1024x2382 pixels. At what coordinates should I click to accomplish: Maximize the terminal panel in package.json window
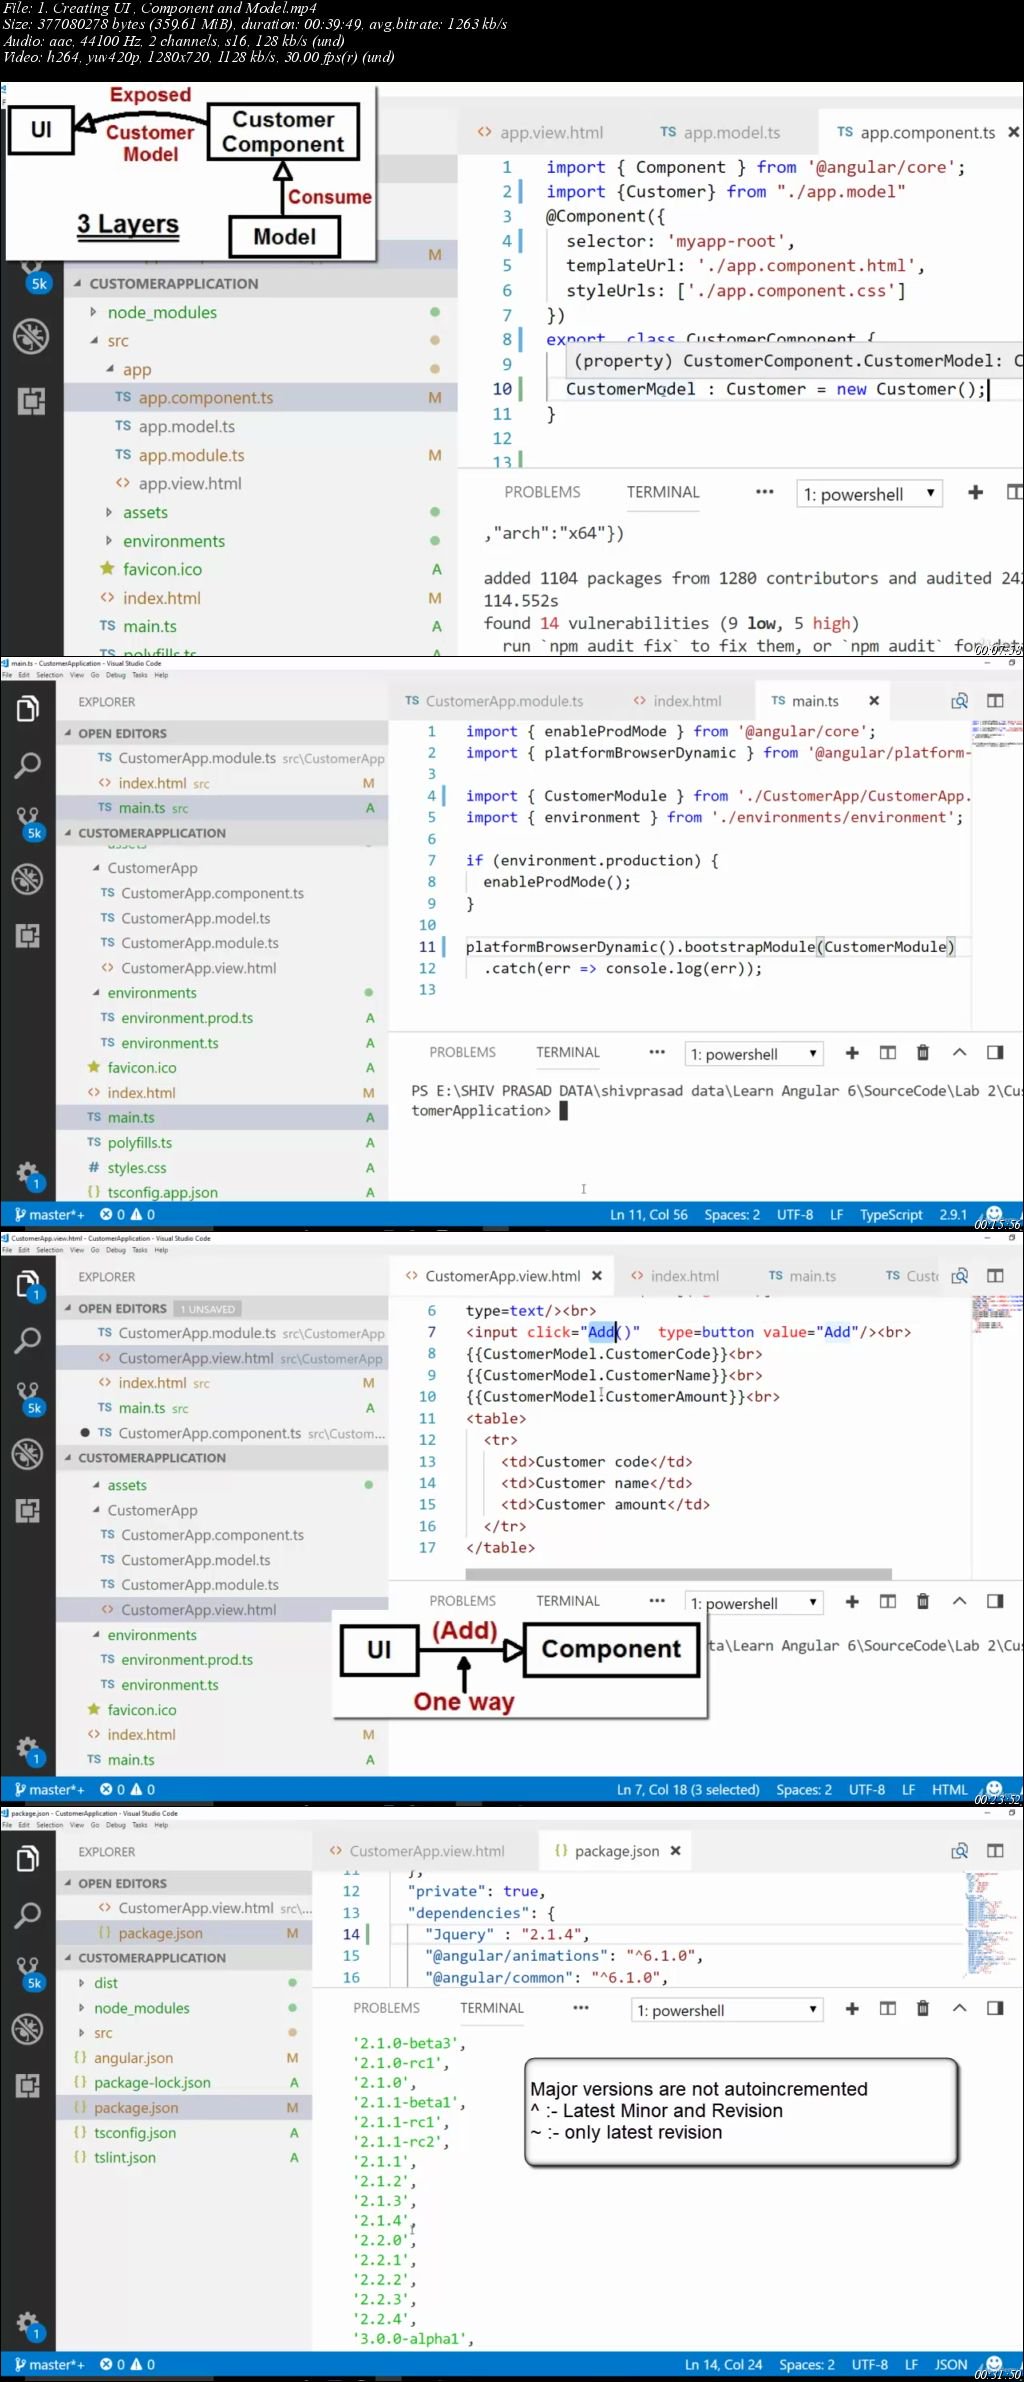tap(959, 2008)
